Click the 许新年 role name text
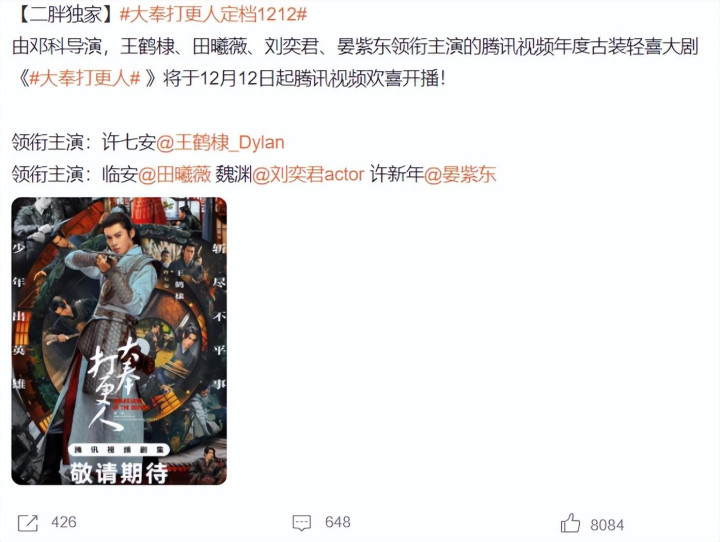 [x=397, y=175]
